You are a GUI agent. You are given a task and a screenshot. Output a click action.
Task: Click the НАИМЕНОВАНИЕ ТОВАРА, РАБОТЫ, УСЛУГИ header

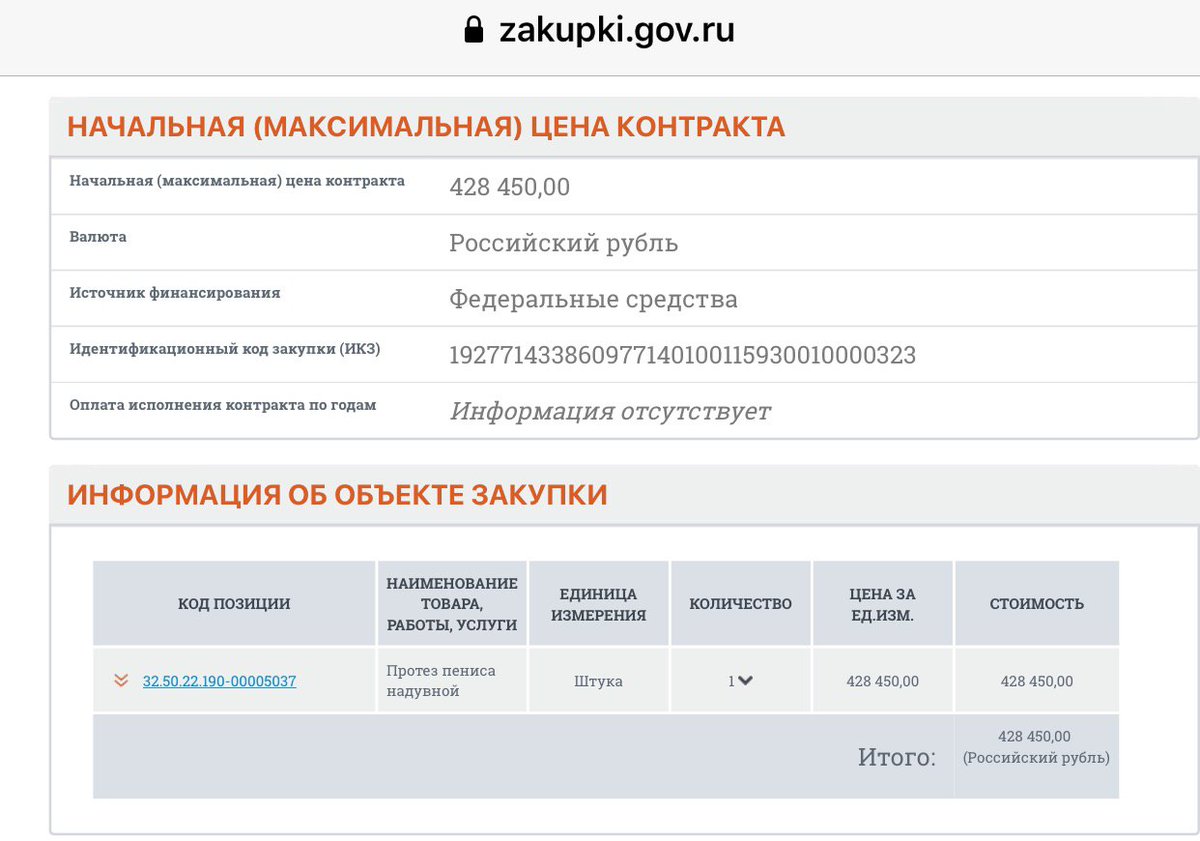click(x=452, y=604)
